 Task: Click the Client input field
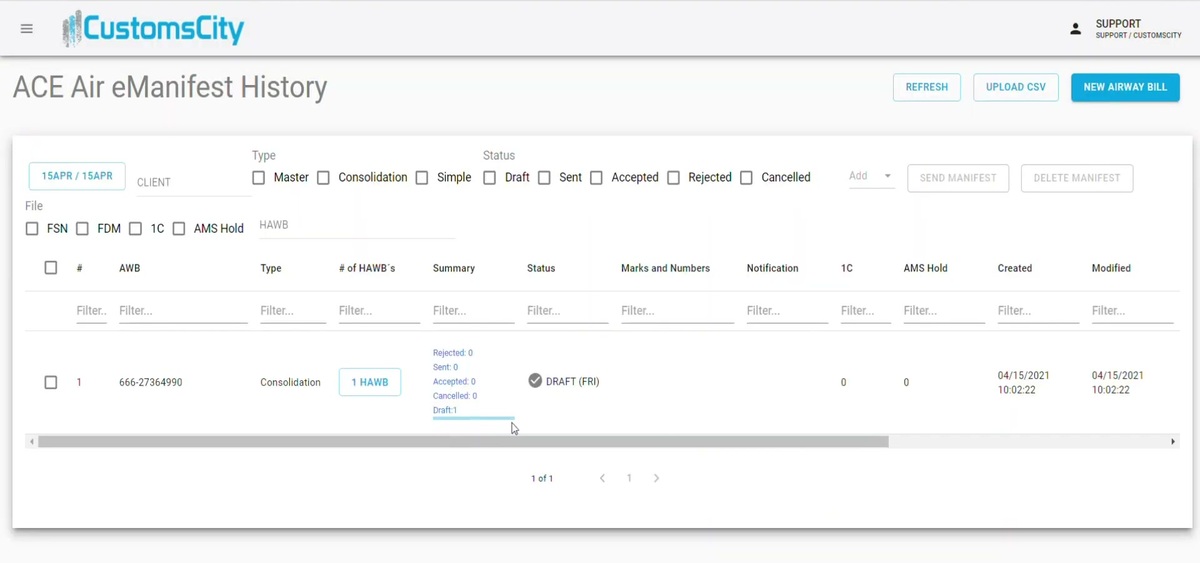click(192, 182)
